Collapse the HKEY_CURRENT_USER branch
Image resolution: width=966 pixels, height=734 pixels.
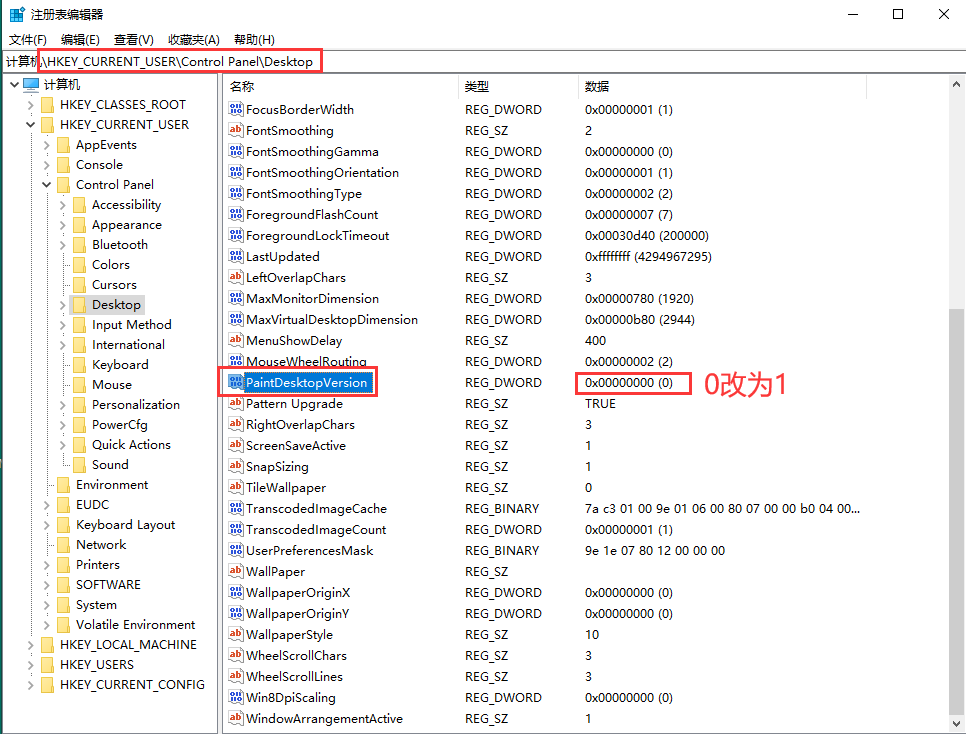pos(31,125)
